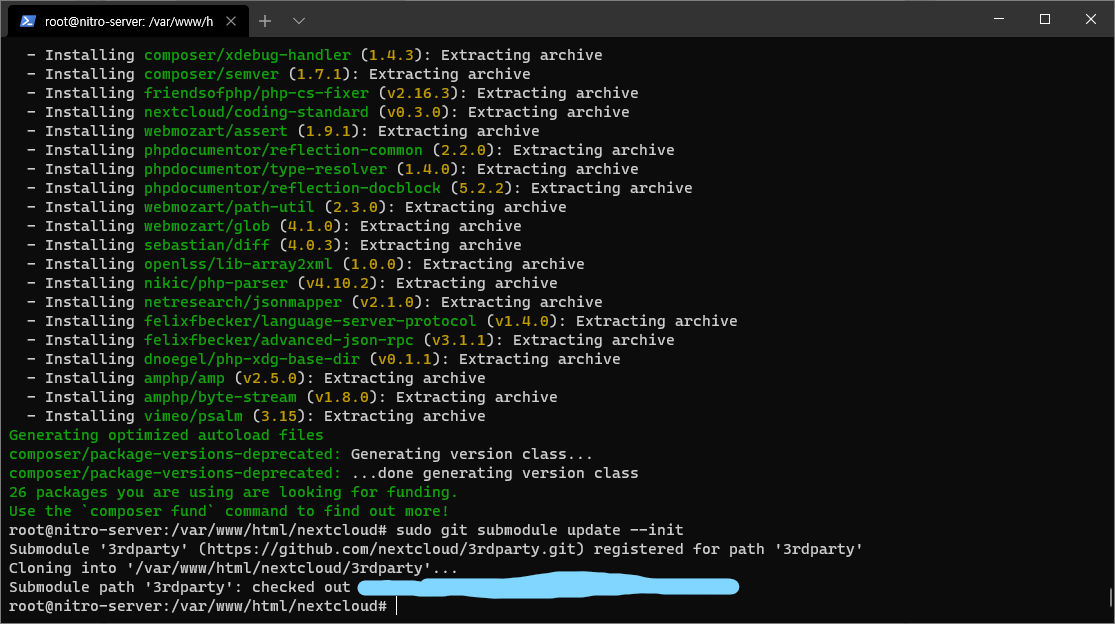Click nikic/php-parser package name

click(215, 283)
